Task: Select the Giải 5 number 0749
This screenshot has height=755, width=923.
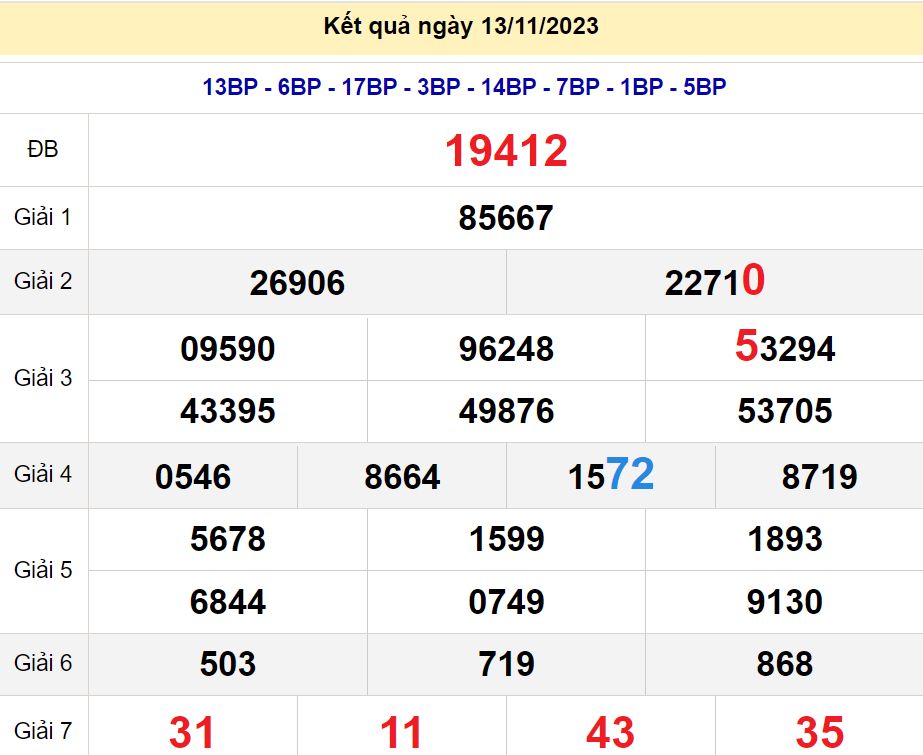Action: coord(506,602)
